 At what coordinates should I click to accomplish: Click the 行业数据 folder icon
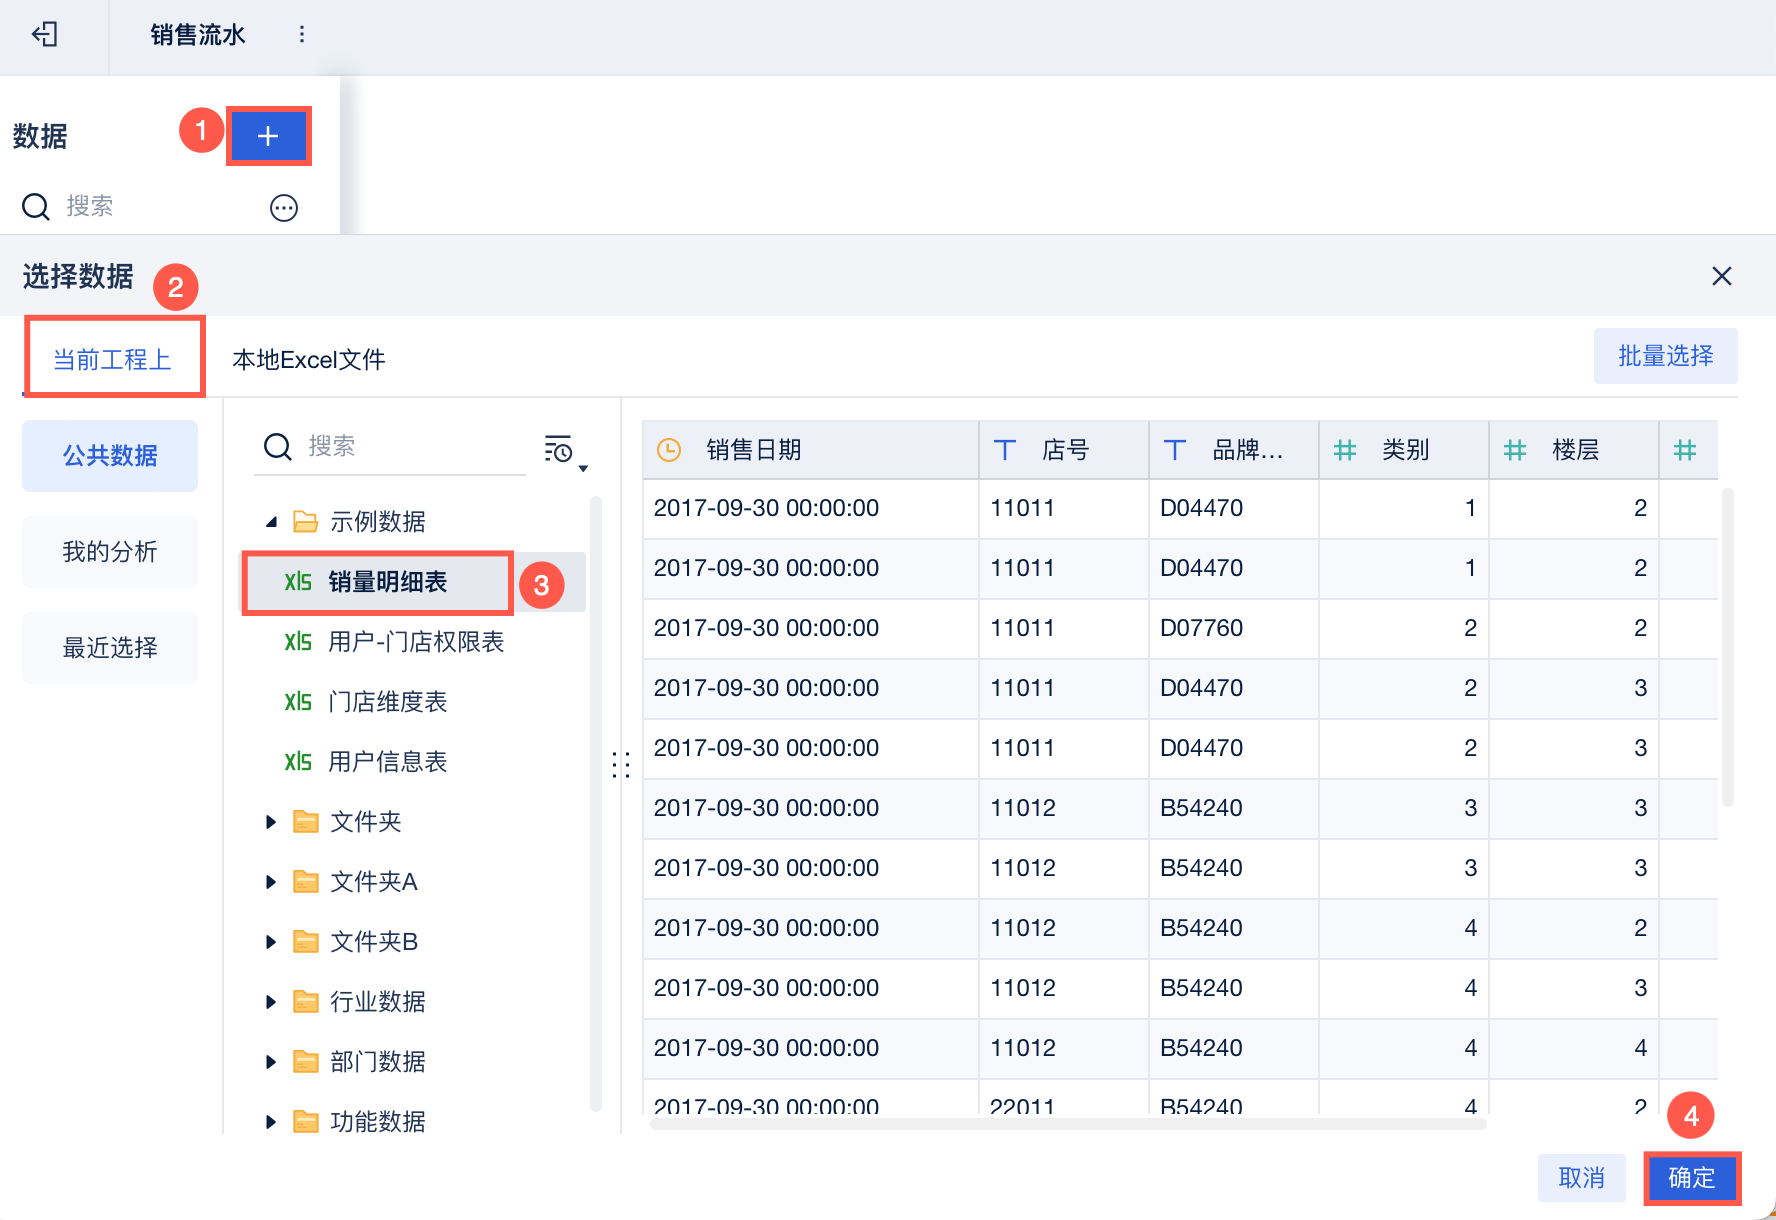305,1001
